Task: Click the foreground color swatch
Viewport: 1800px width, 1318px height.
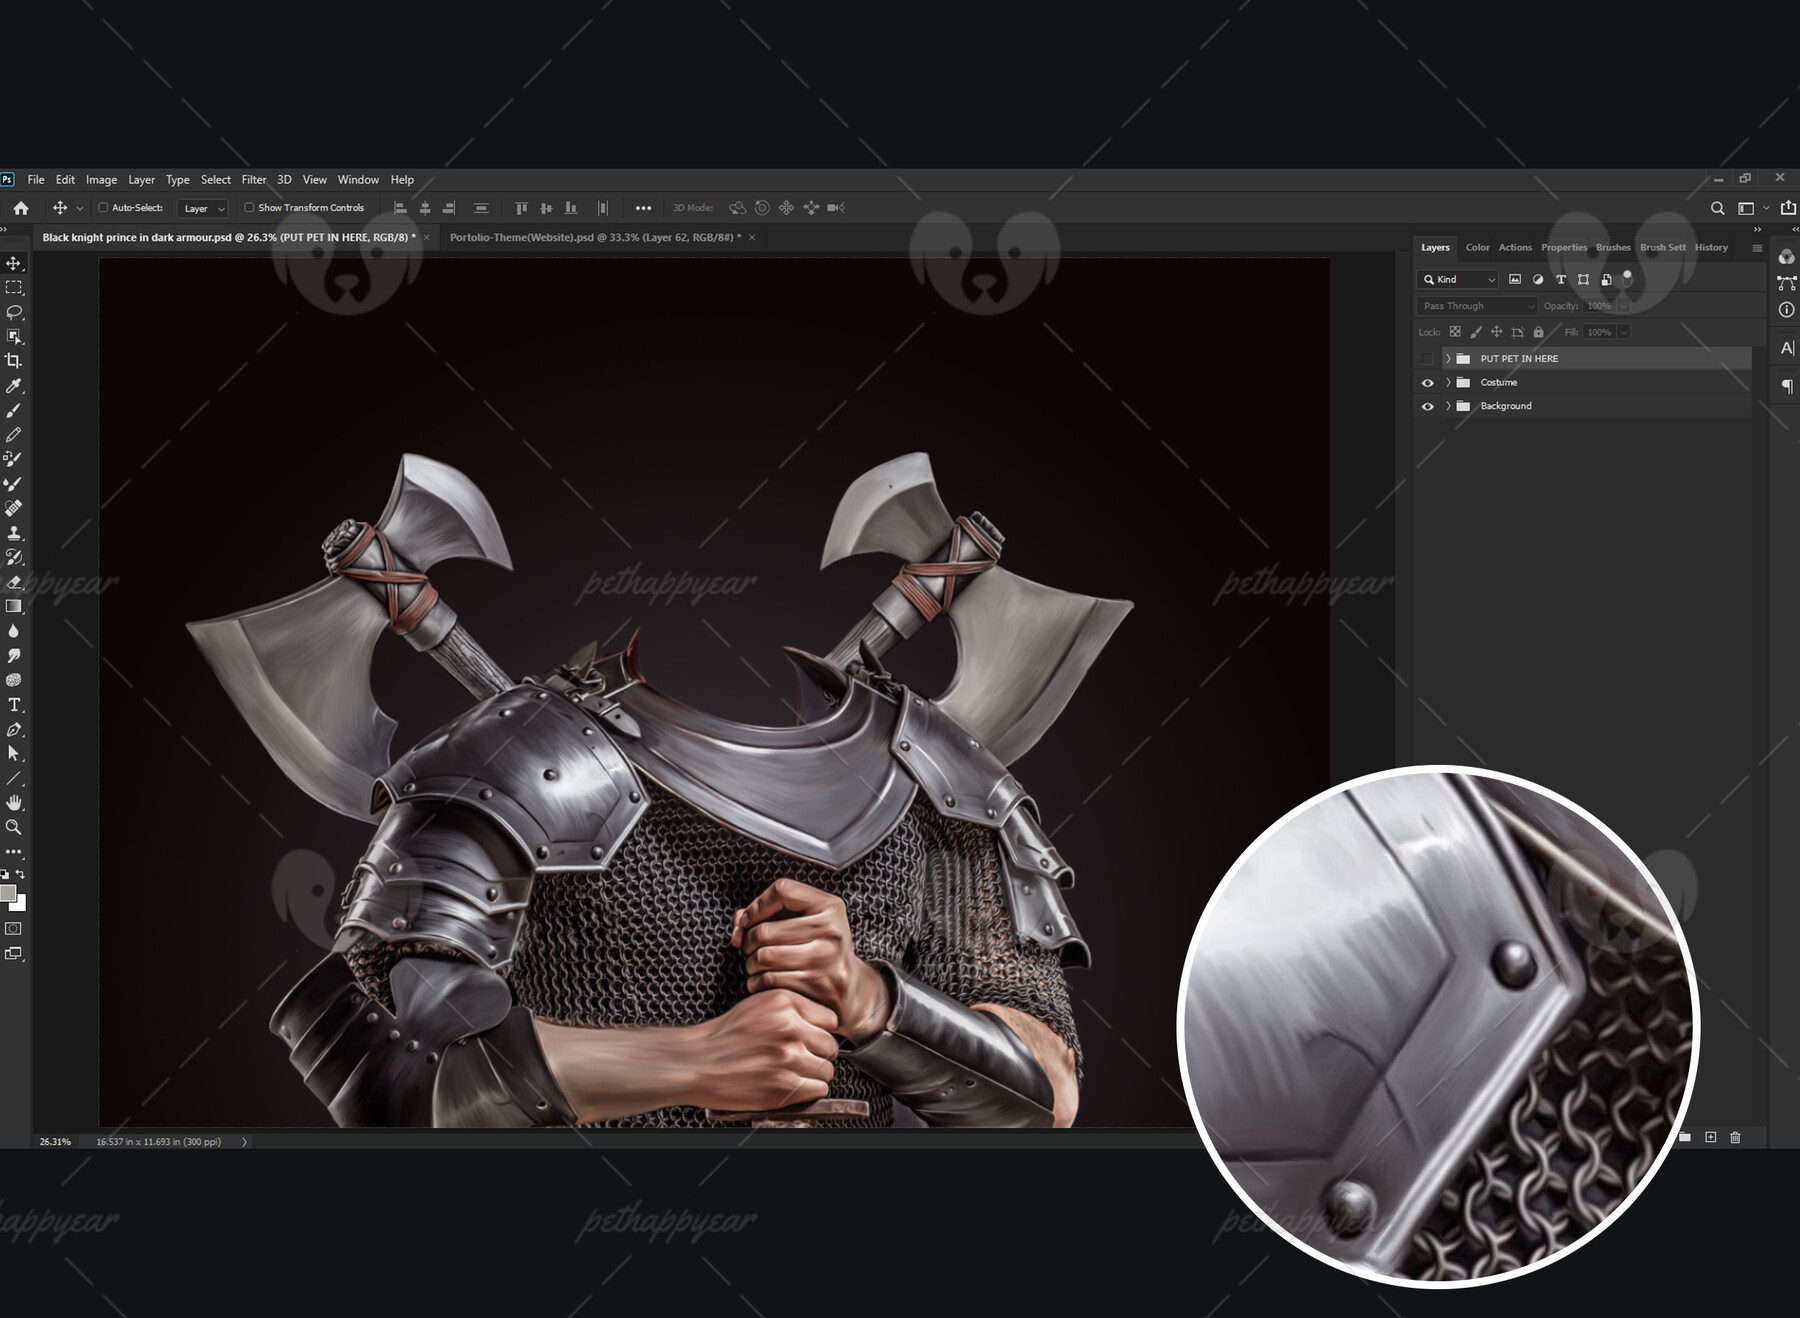Action: click(9, 893)
